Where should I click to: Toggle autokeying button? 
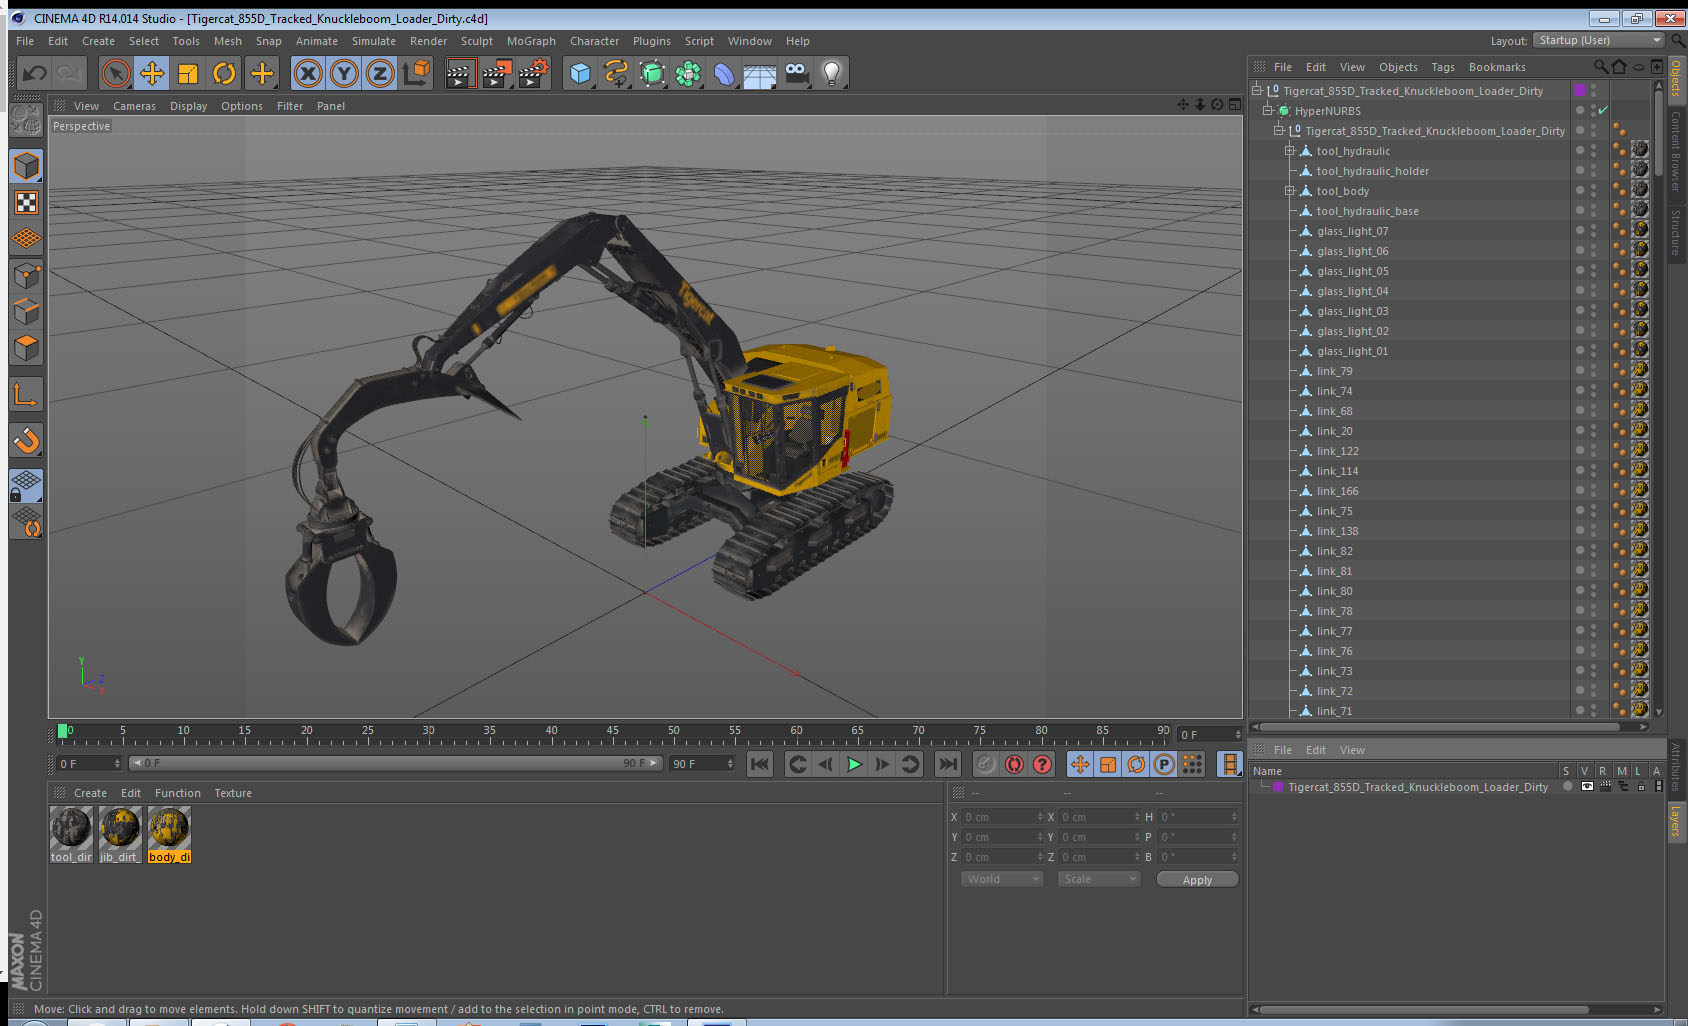click(1014, 764)
